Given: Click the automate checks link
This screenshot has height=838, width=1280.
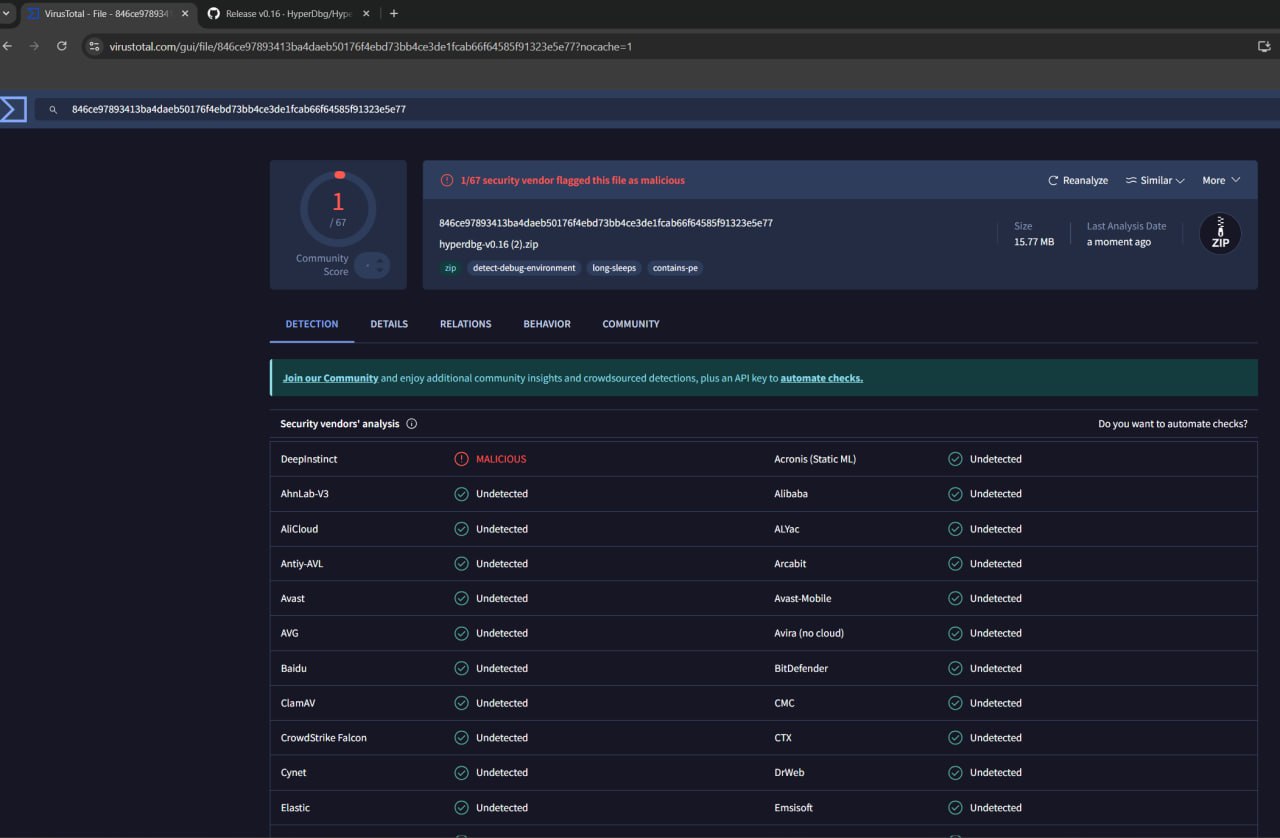Looking at the screenshot, I should pyautogui.click(x=821, y=378).
